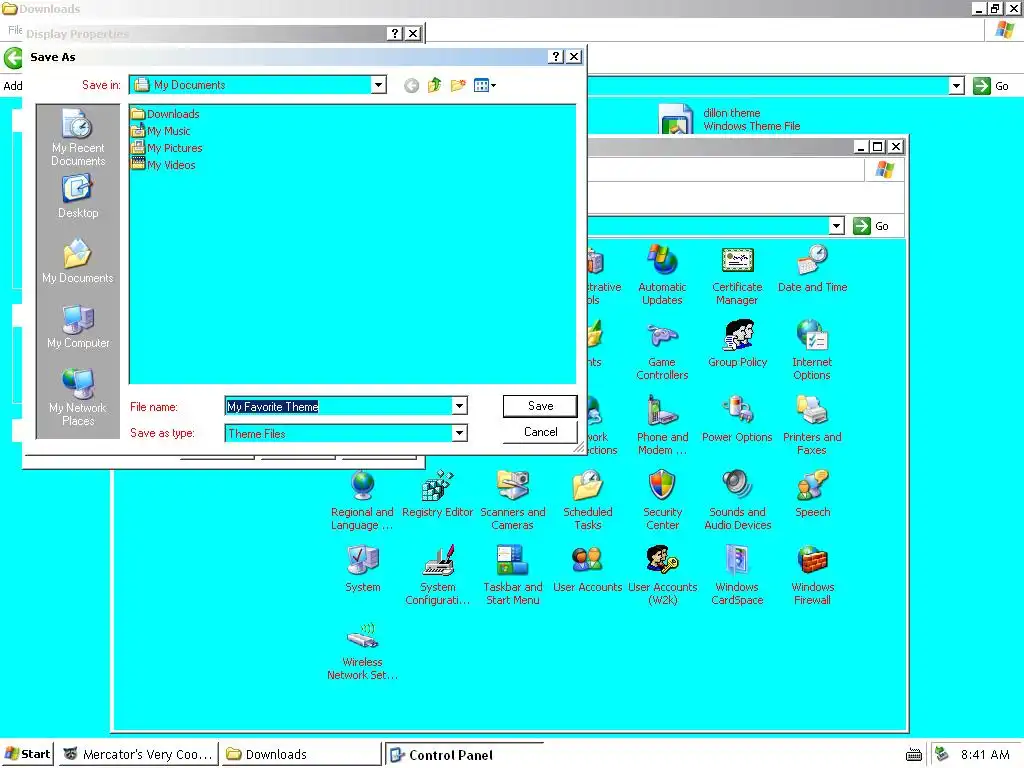Viewport: 1024px width, 768px height.
Task: Select My Music folder
Action: pyautogui.click(x=161, y=131)
